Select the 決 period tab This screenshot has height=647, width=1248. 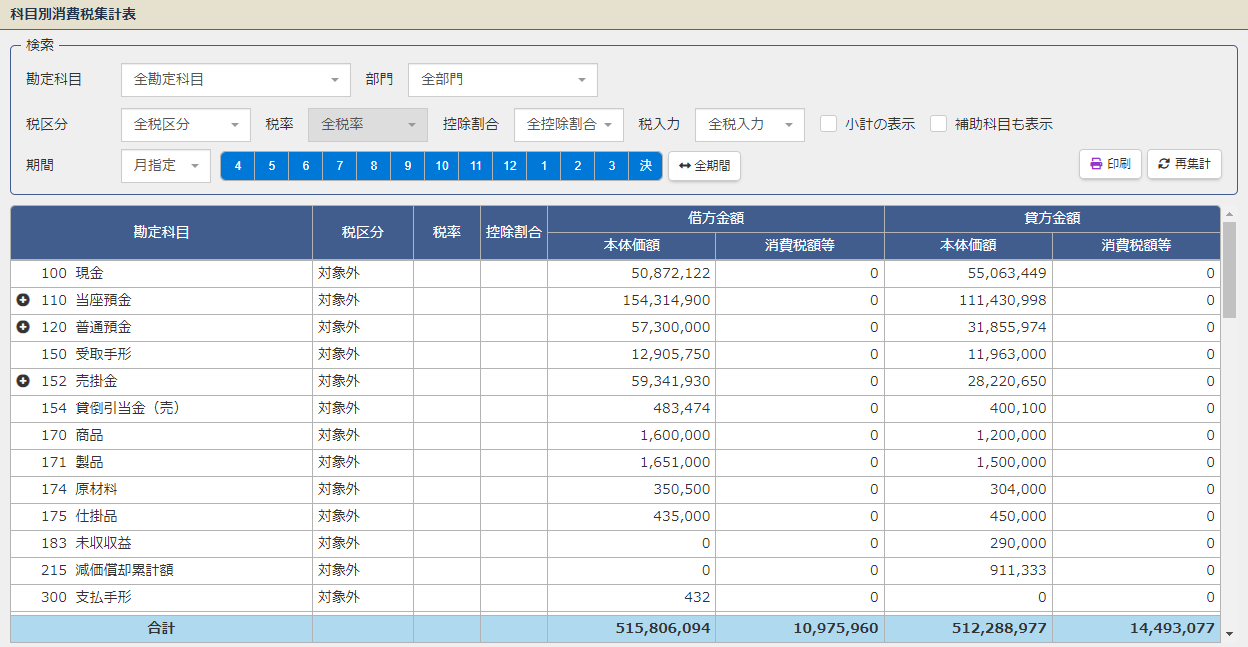point(646,166)
